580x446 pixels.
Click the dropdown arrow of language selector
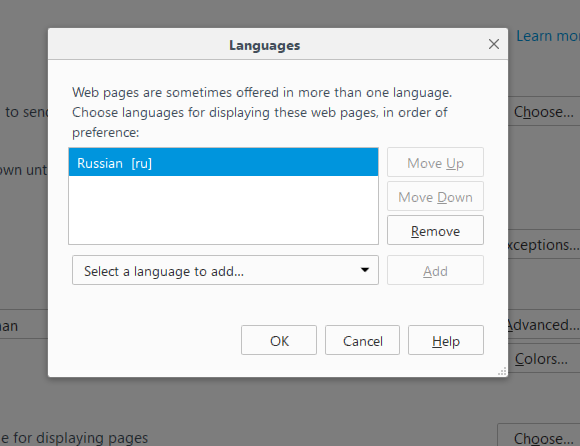[x=365, y=270]
